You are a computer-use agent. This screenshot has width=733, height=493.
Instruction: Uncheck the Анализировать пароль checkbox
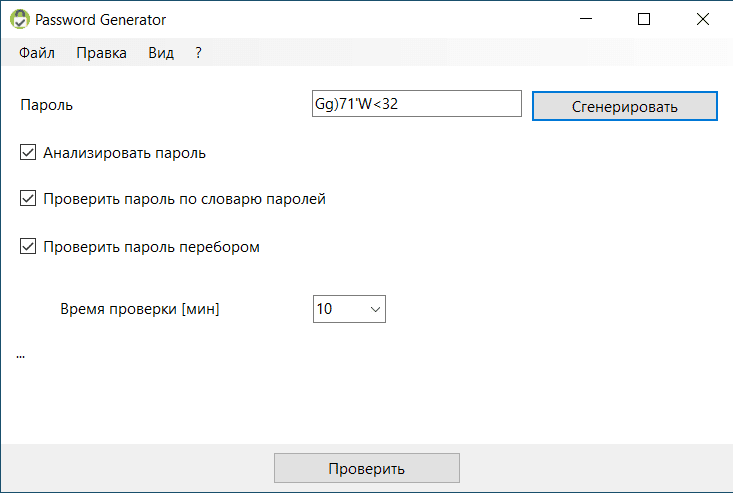click(28, 153)
